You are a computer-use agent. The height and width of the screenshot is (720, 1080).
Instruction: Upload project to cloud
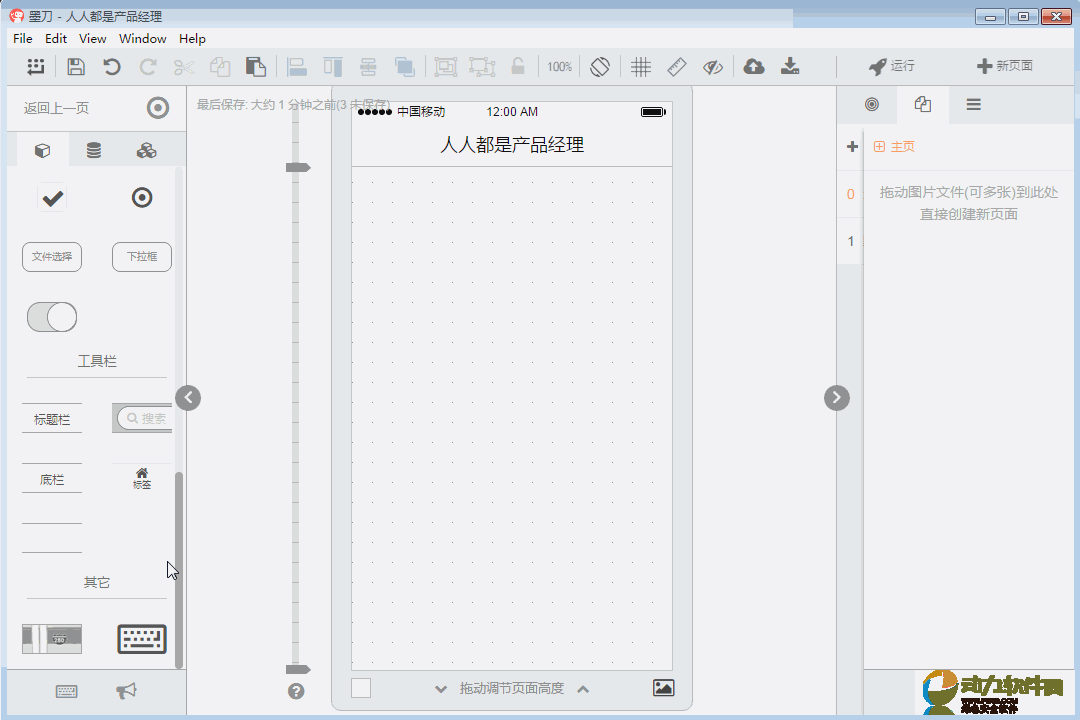(x=754, y=66)
